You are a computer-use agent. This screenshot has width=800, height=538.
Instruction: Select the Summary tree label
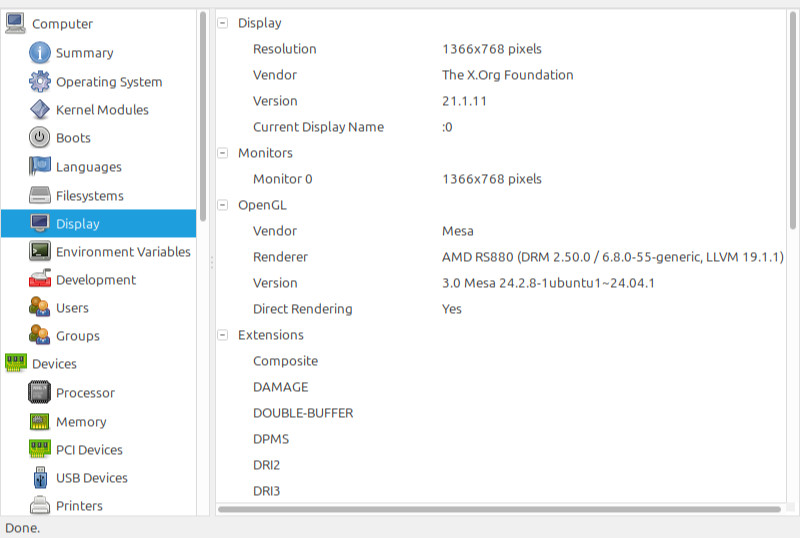(85, 53)
